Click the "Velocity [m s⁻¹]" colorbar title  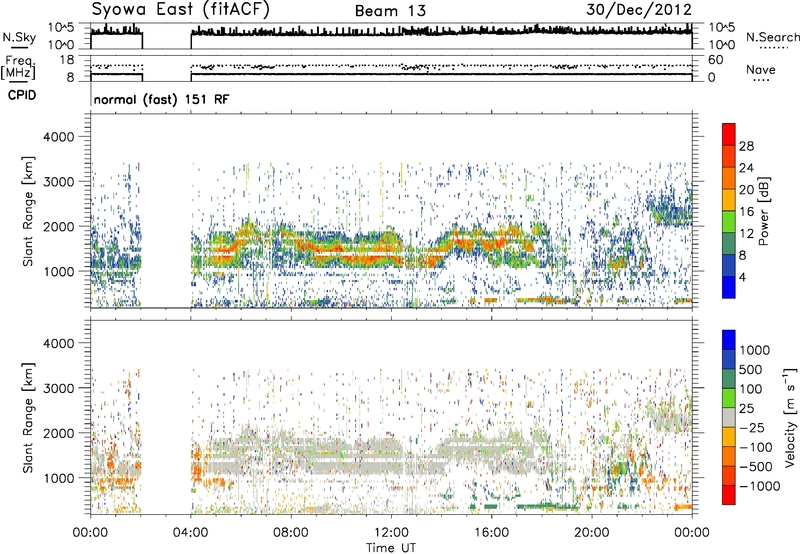click(x=790, y=417)
